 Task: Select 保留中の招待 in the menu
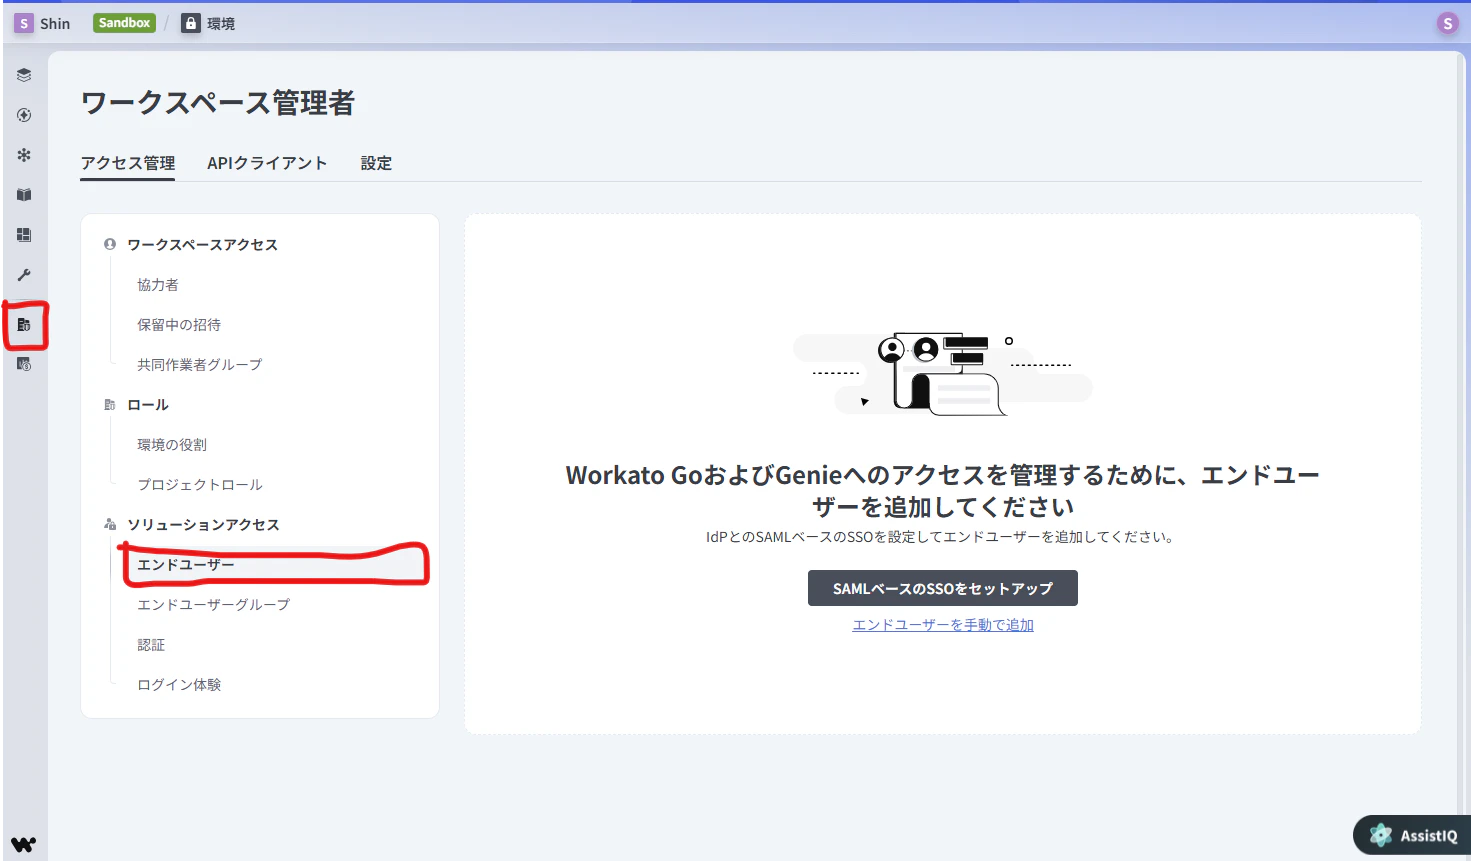pos(179,325)
